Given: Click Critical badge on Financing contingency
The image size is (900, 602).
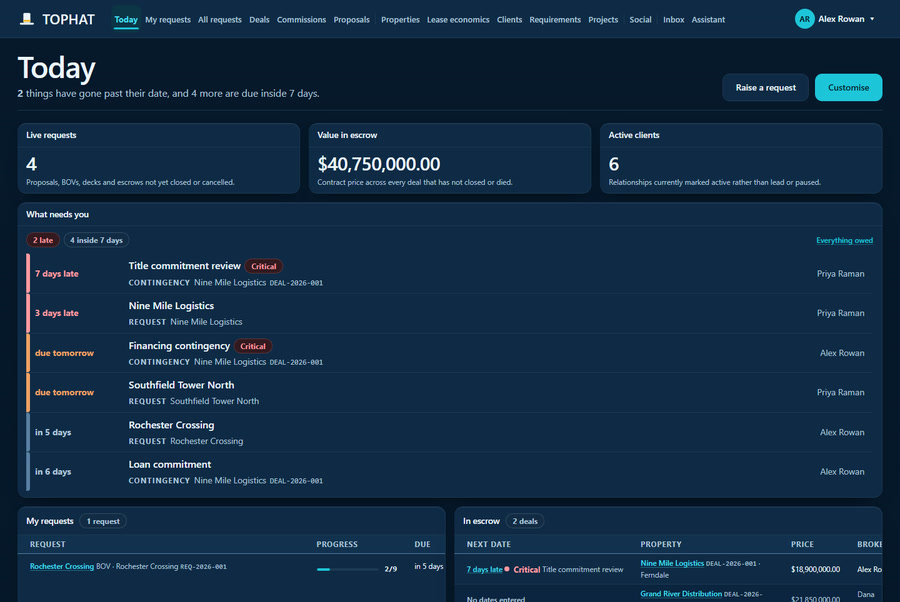Looking at the screenshot, I should pos(253,346).
